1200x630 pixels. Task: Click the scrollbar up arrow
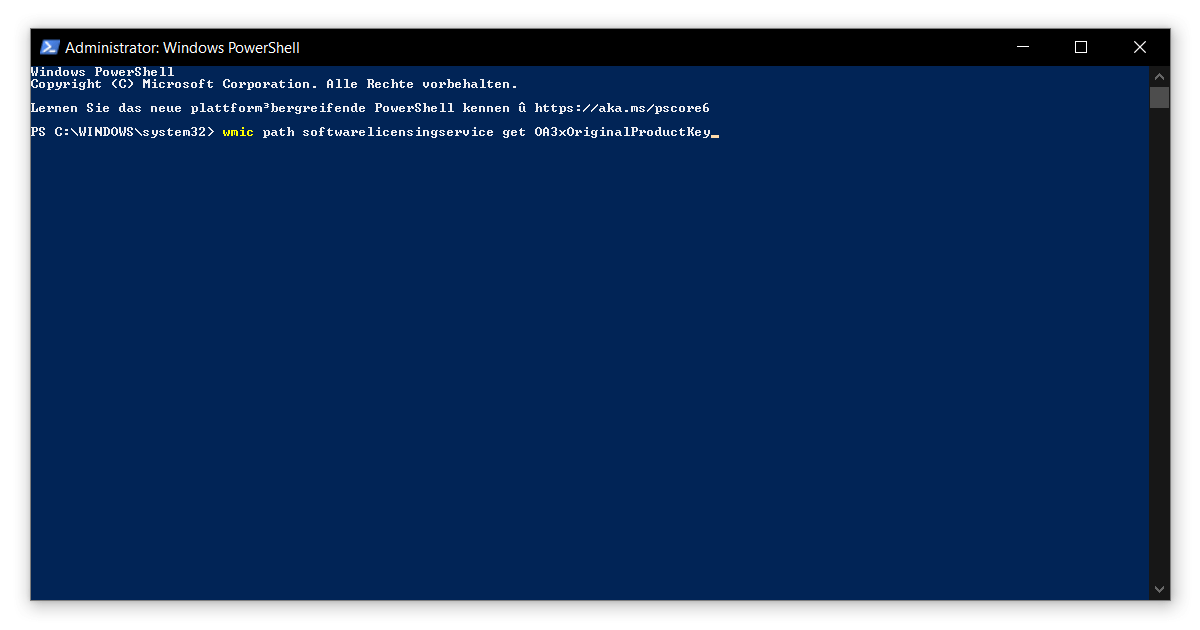click(1159, 76)
